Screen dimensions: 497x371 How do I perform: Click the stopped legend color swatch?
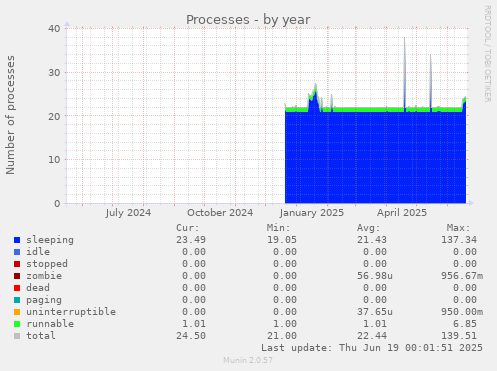click(17, 264)
